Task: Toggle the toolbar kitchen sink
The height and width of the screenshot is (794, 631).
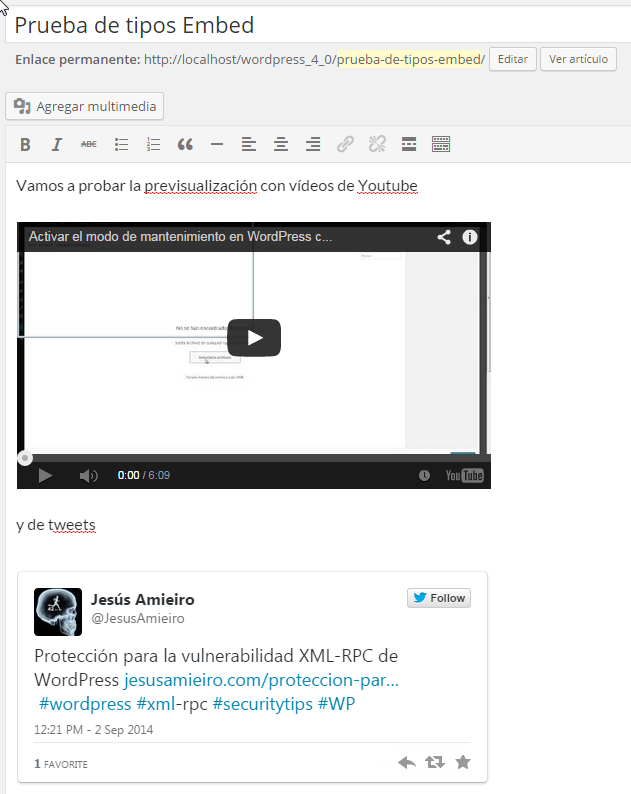Action: [441, 144]
